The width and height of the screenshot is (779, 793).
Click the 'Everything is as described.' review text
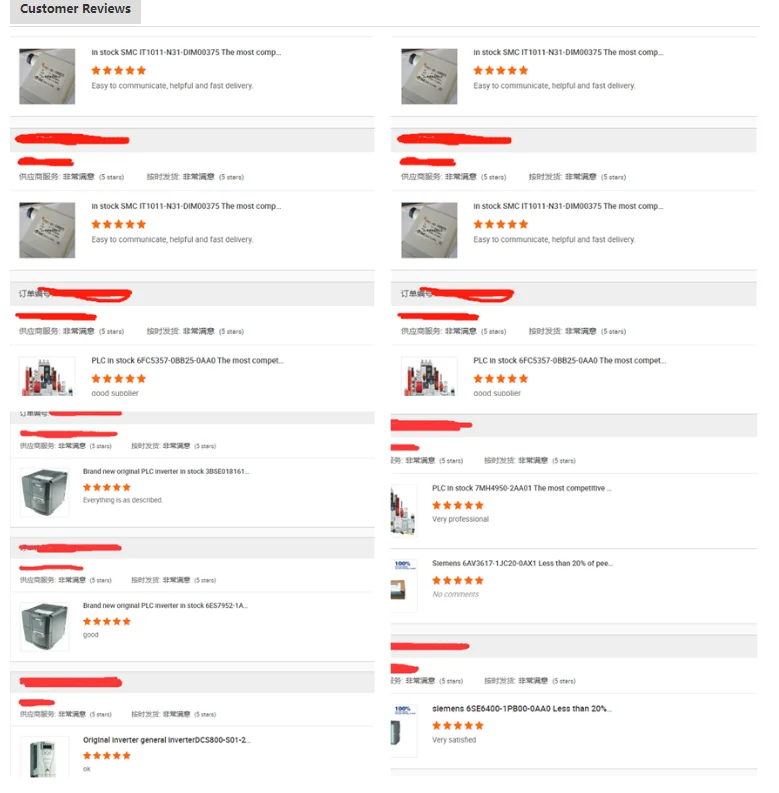click(123, 500)
